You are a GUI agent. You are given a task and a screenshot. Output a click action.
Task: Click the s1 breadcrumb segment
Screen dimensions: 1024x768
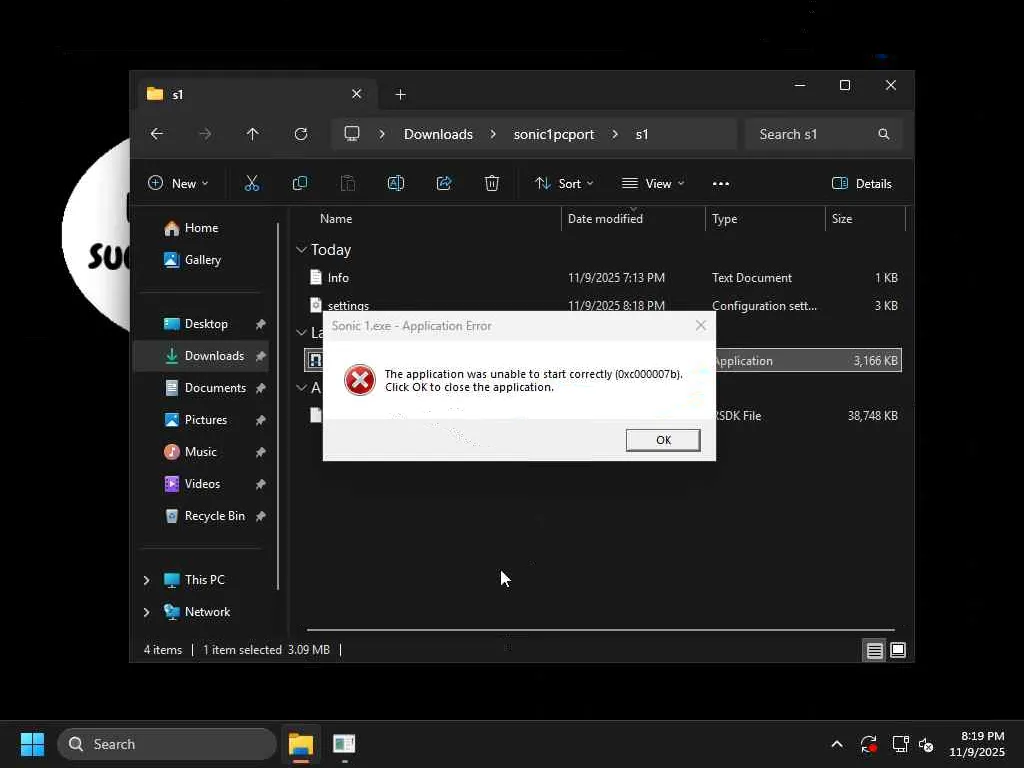(642, 134)
